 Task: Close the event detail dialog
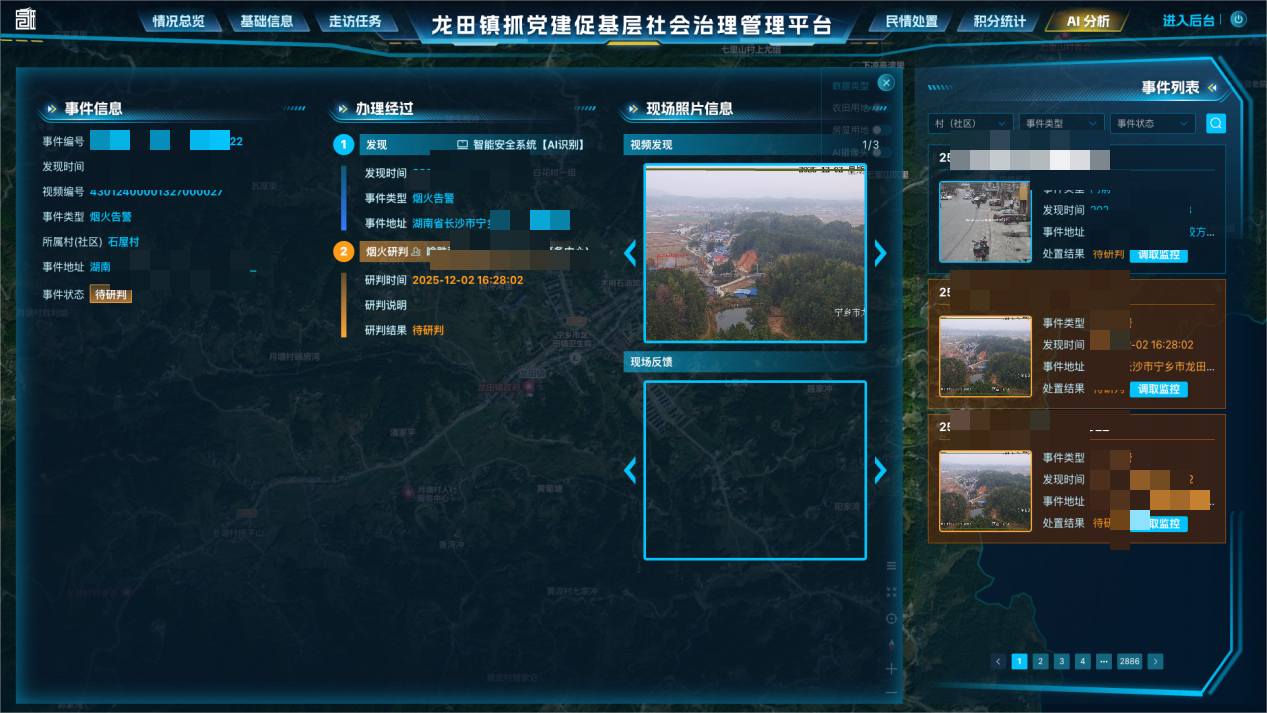click(x=885, y=83)
